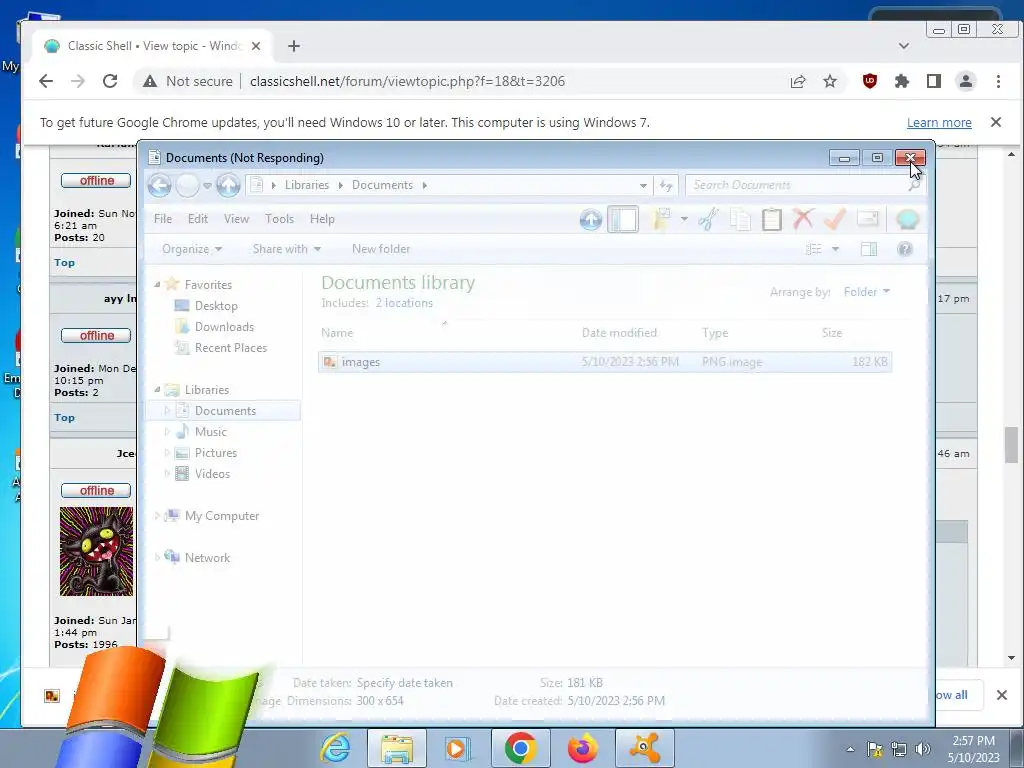The height and width of the screenshot is (768, 1024).
Task: Toggle the navigation pane toolbar icon
Action: tap(623, 219)
